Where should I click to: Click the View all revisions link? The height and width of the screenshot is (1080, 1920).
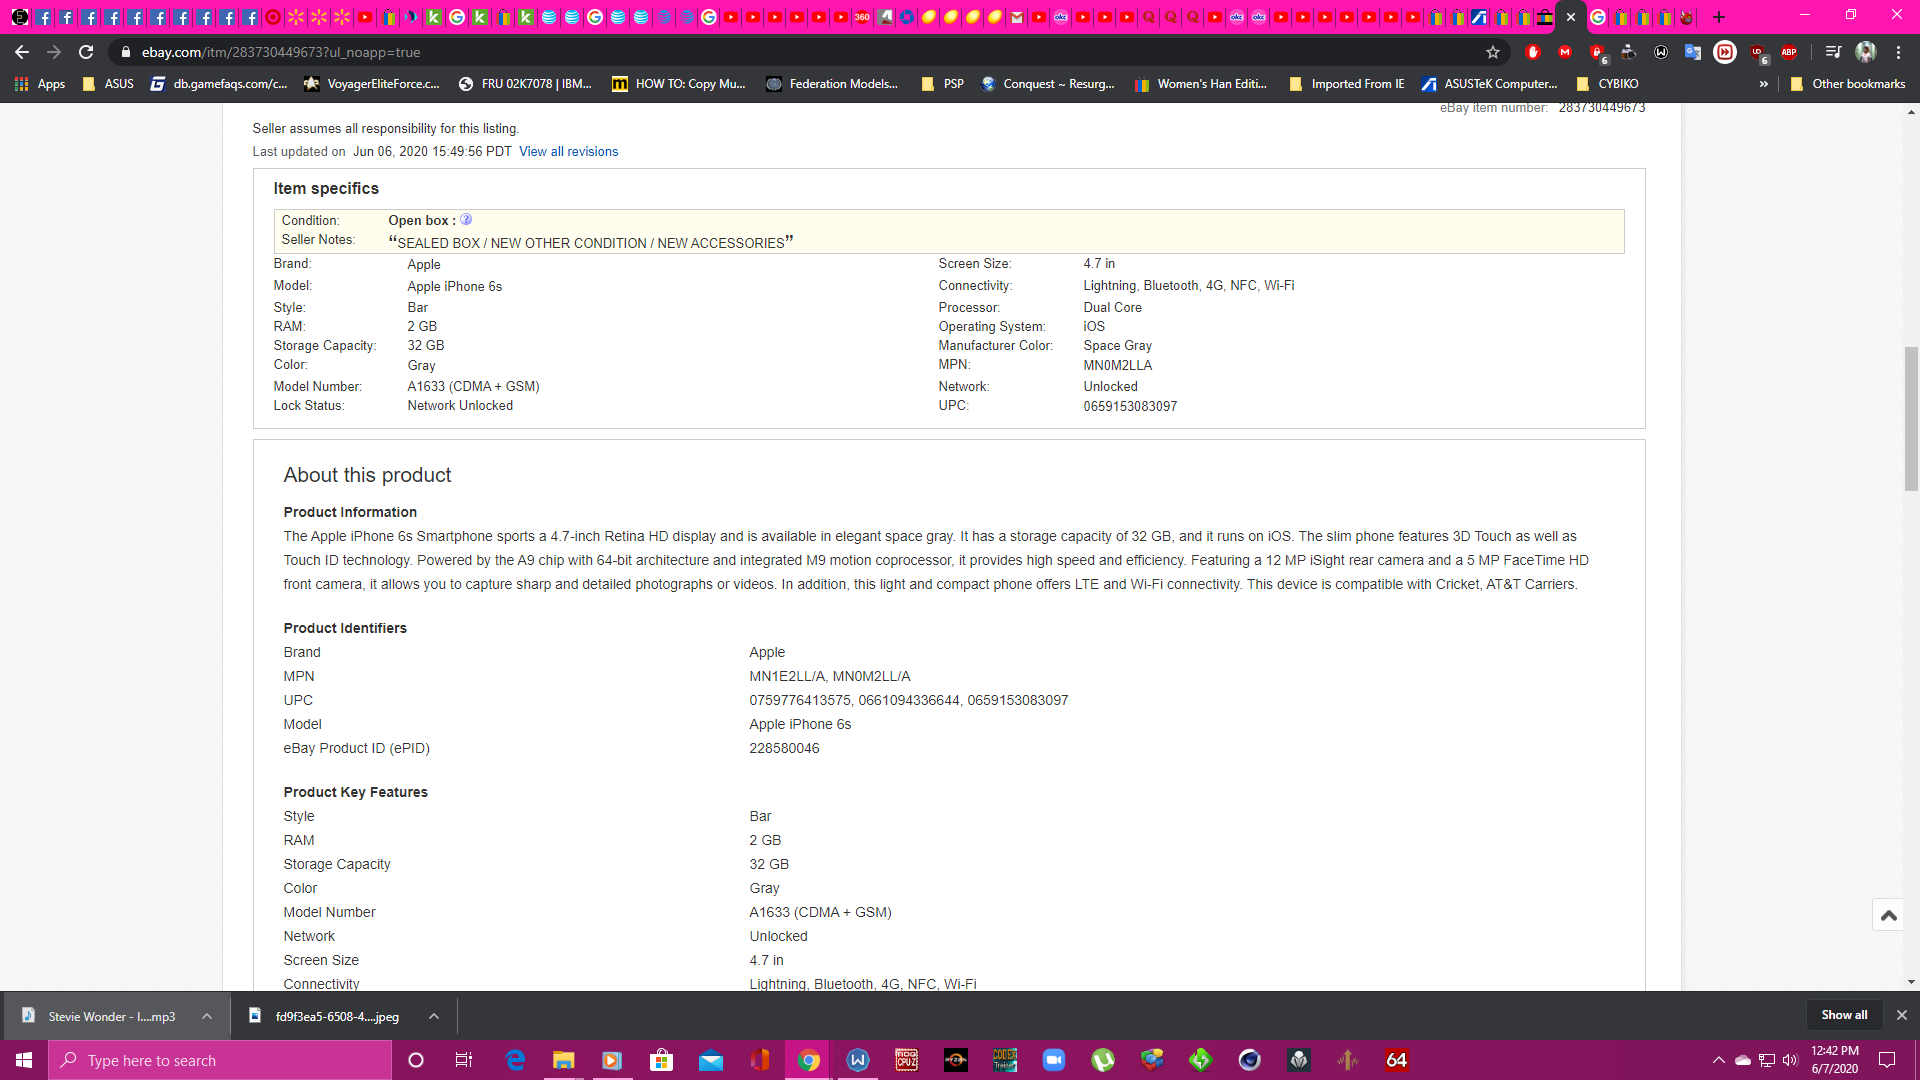tap(568, 152)
